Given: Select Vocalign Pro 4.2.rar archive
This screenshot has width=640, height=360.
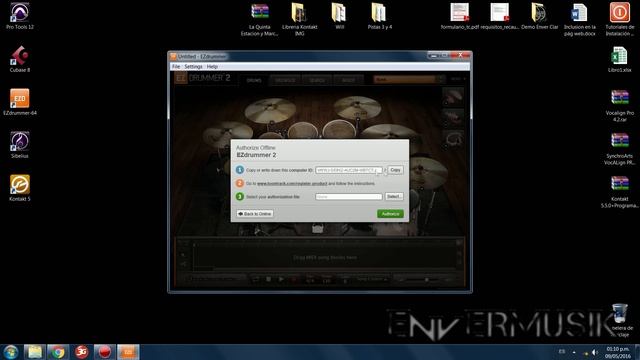Looking at the screenshot, I should (x=620, y=105).
